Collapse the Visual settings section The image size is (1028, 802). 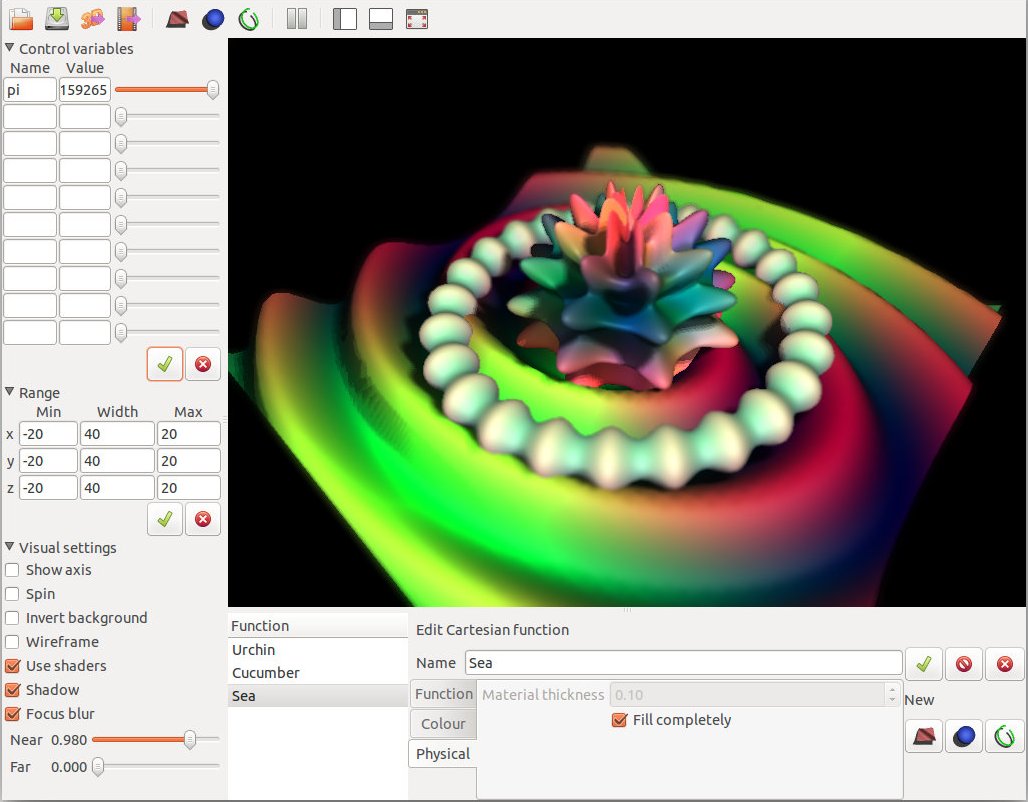10,547
